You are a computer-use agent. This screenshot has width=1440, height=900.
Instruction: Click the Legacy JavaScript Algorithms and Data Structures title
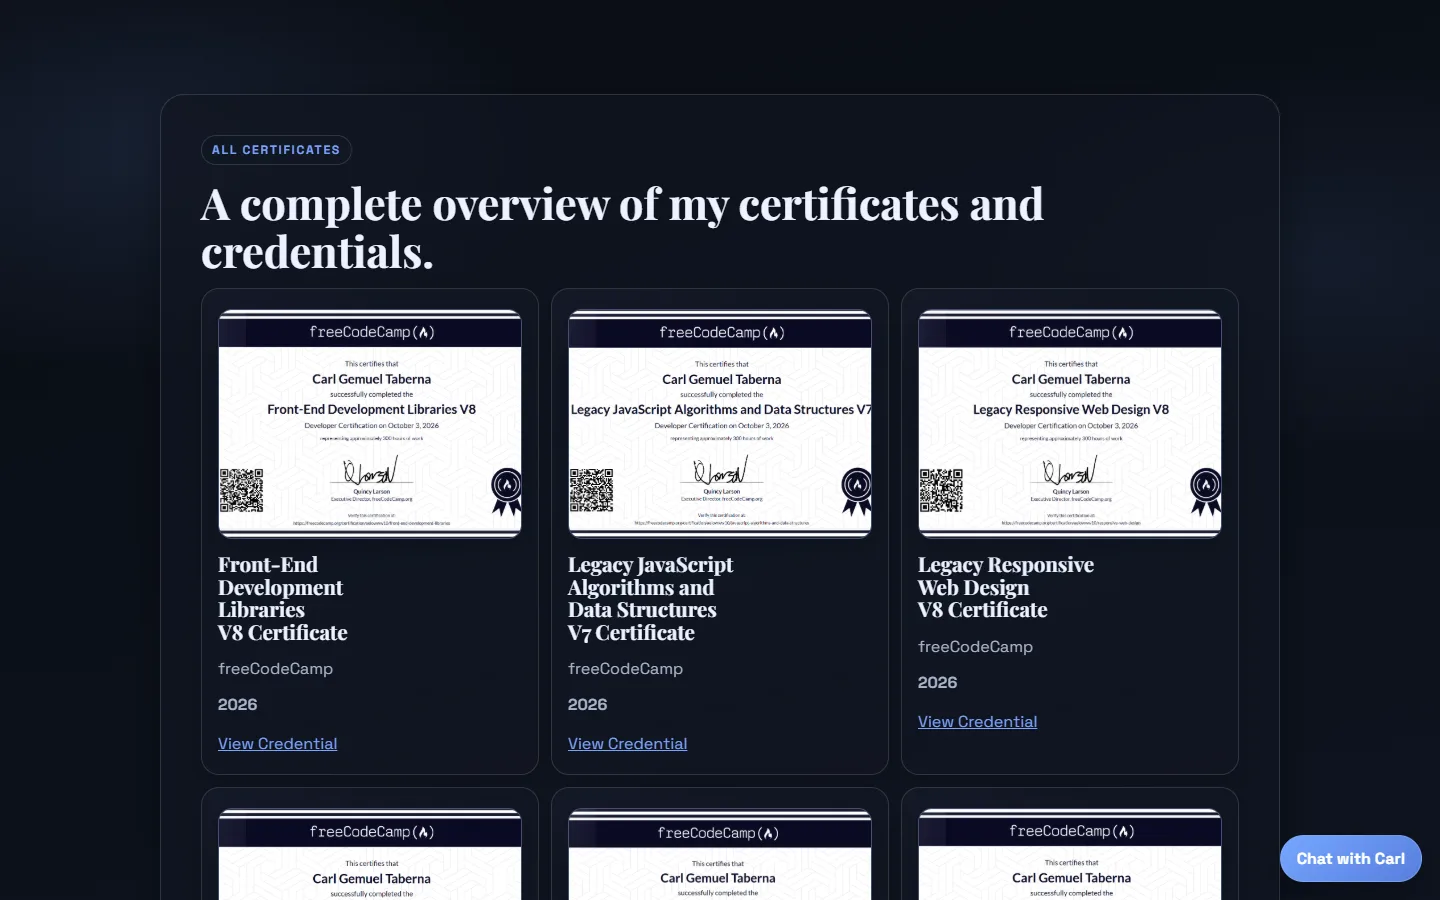click(x=650, y=599)
